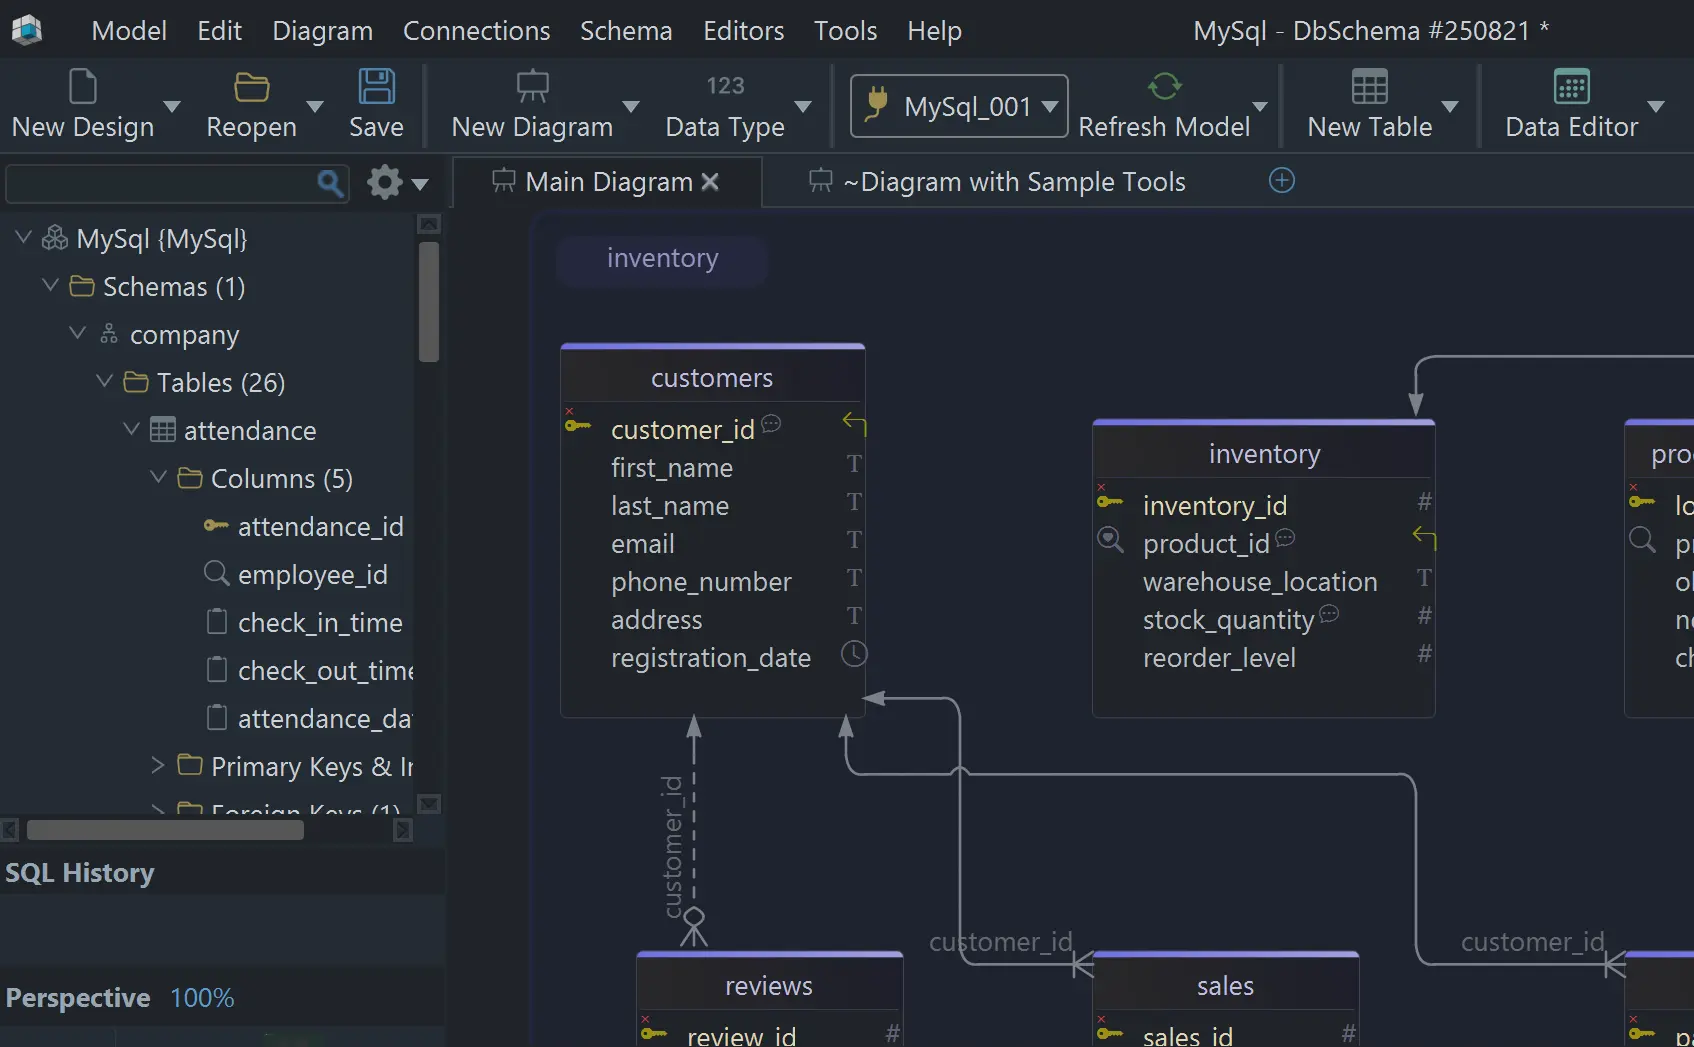The height and width of the screenshot is (1047, 1694).
Task: Click the search magnifier icon in tree panel
Action: point(330,183)
